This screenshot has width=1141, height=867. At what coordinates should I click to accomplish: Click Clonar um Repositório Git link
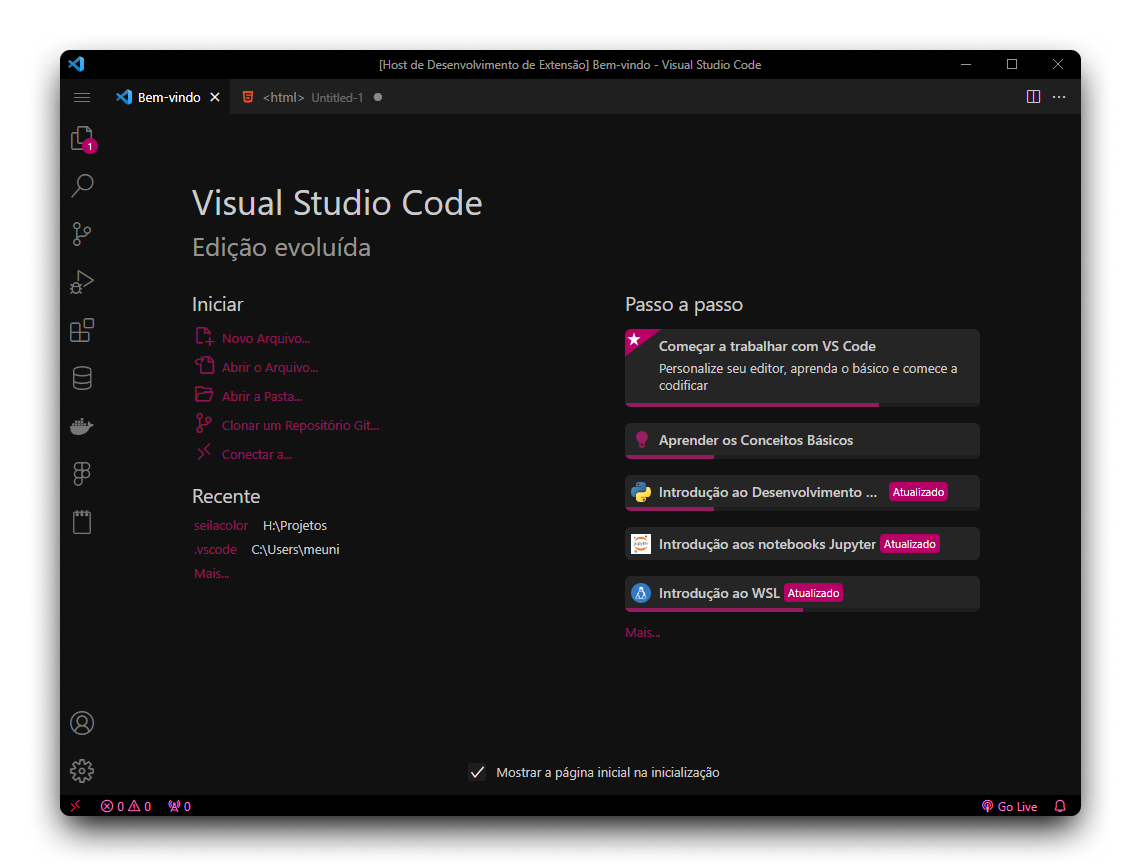point(300,426)
